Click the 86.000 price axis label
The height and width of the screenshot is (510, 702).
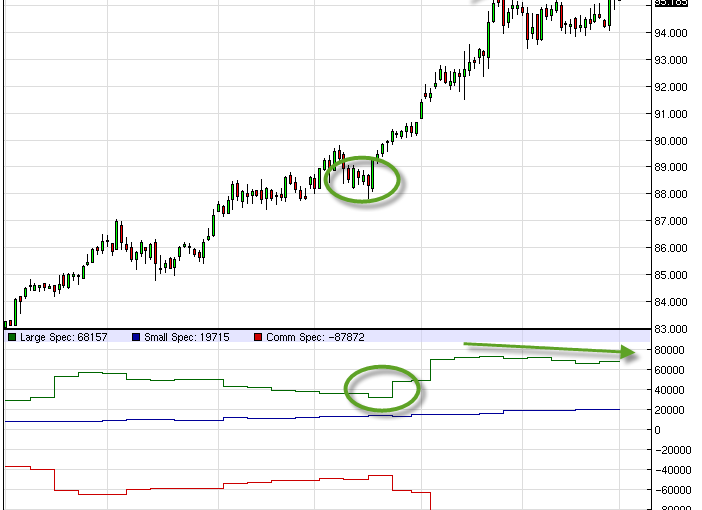671,248
